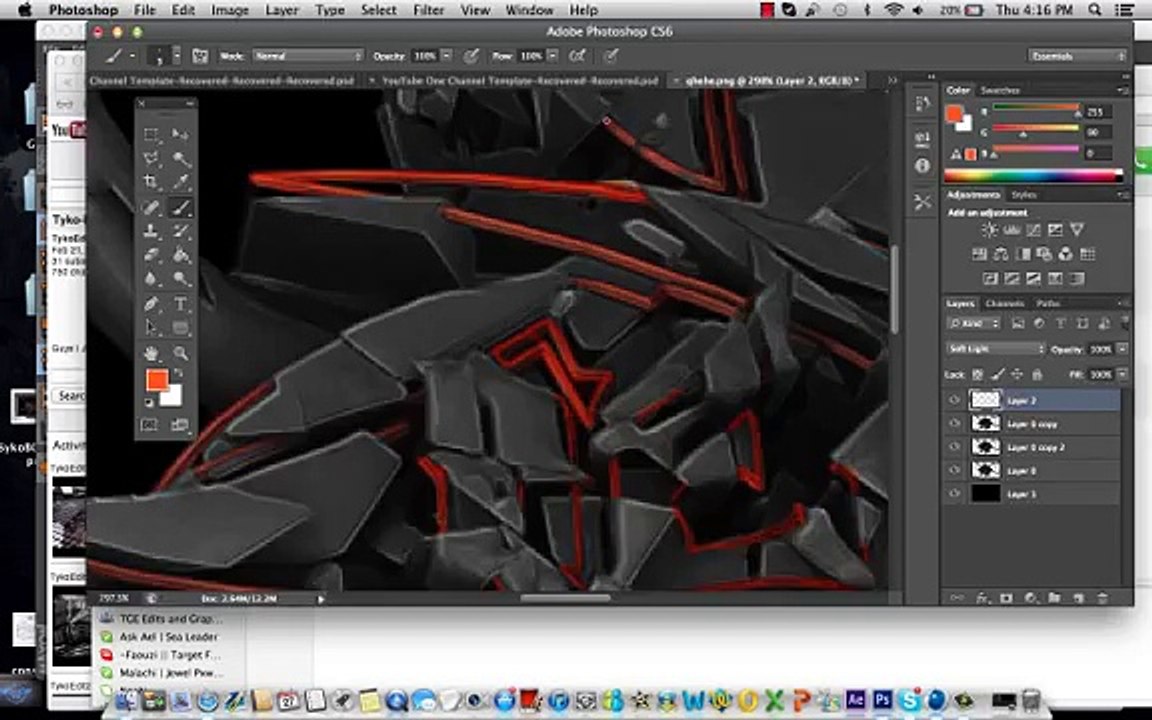Screen dimensions: 1152x720
Task: Pick a color from the spectrum ramp
Action: pos(1034,176)
